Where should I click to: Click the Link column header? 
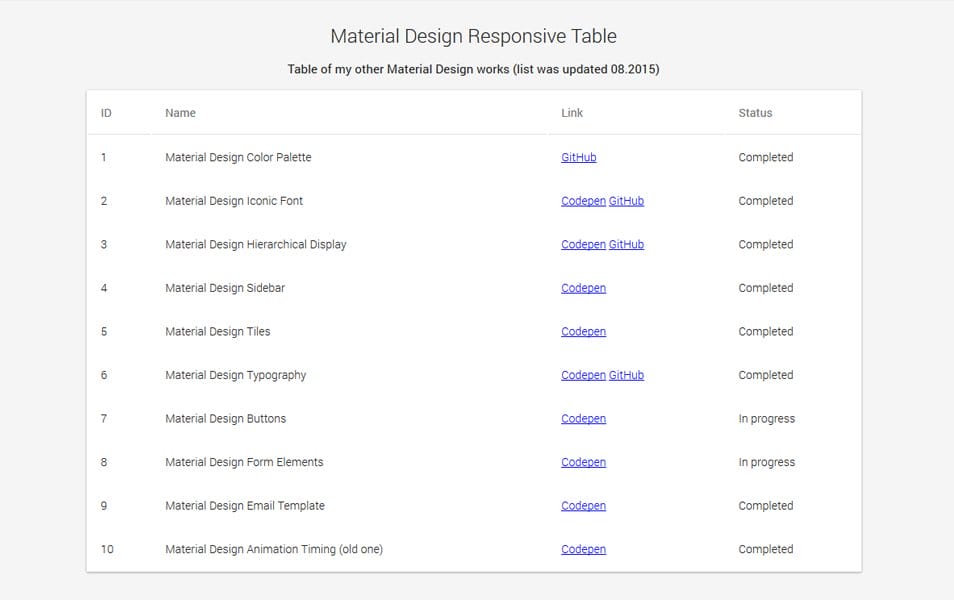tap(571, 113)
